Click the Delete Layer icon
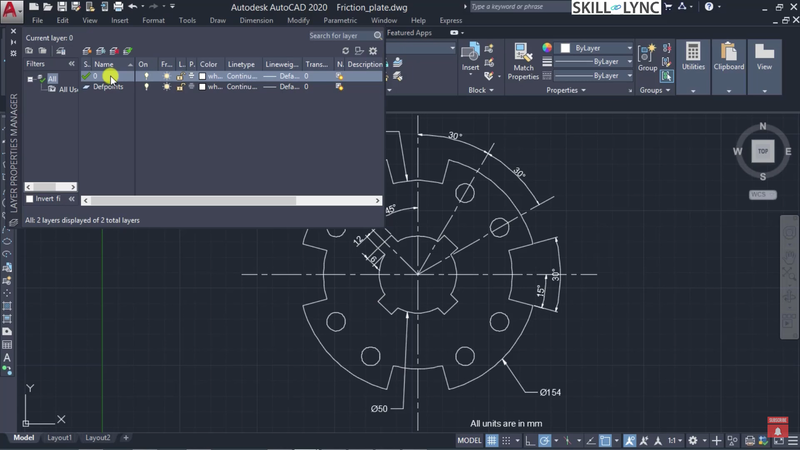This screenshot has width=800, height=450. [113, 51]
